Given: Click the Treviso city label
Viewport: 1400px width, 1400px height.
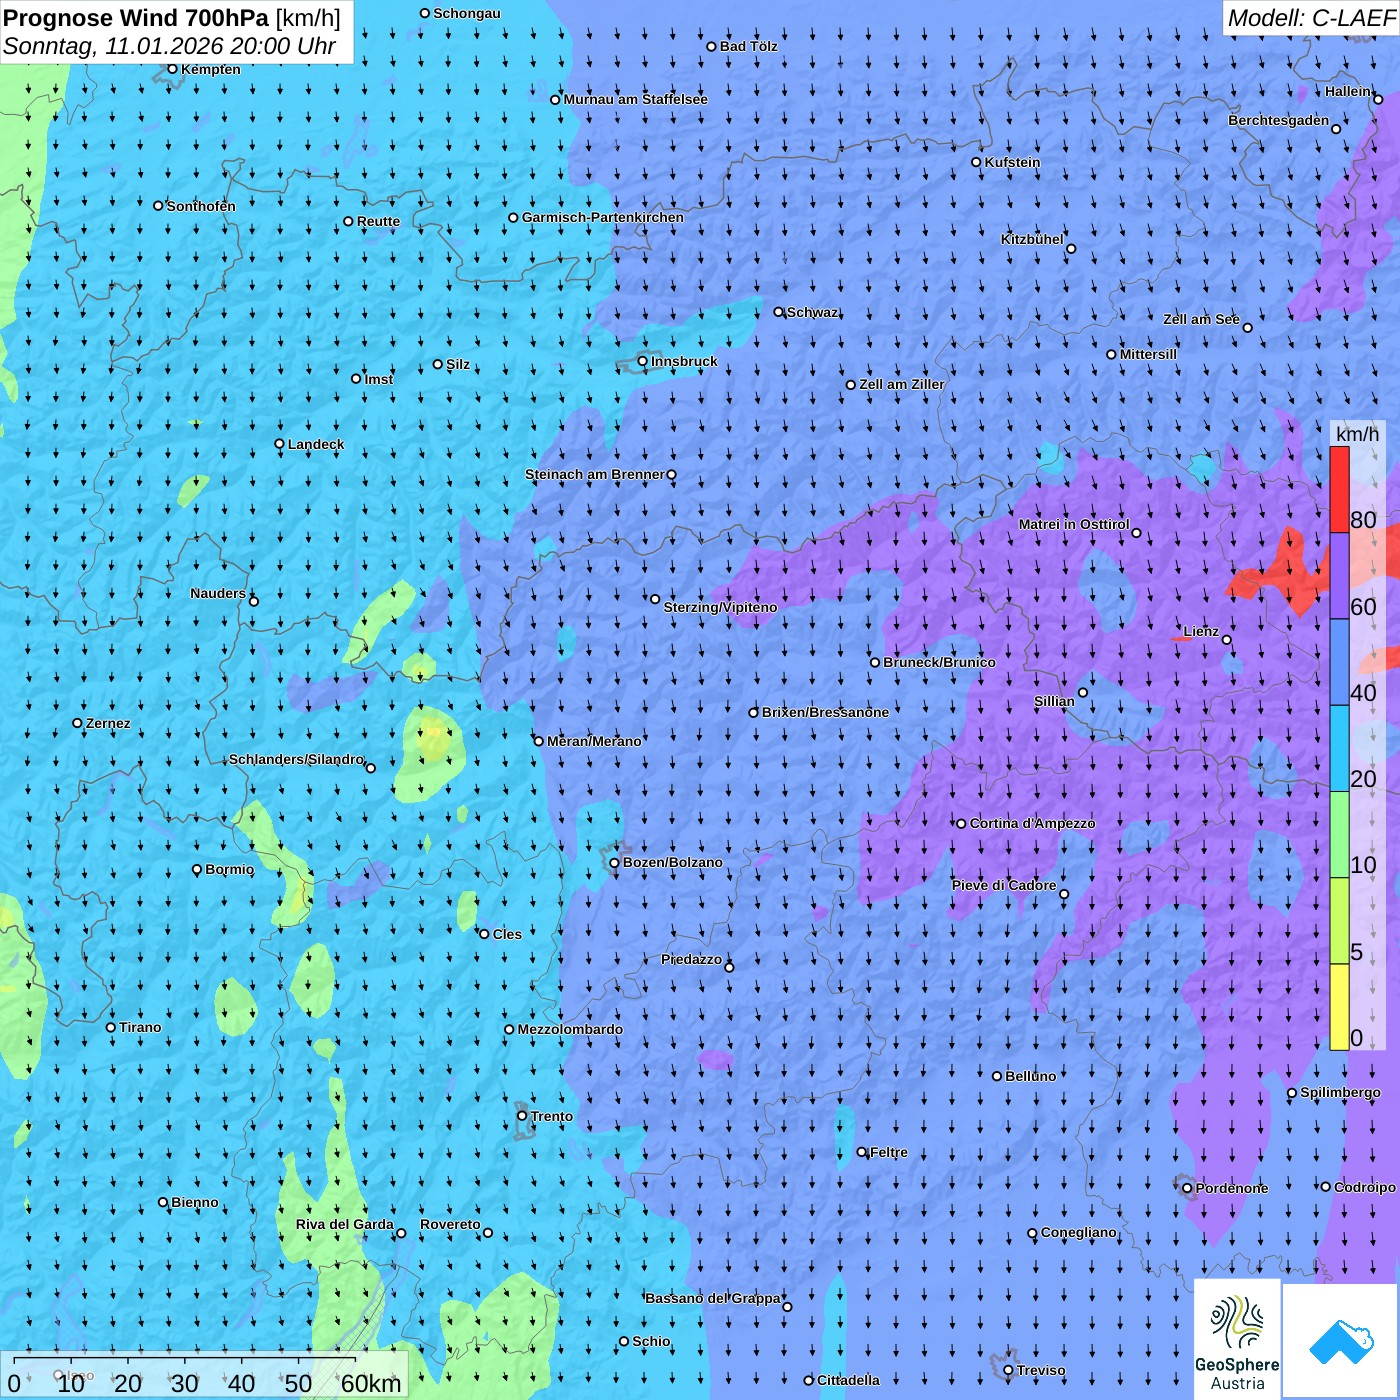Looking at the screenshot, I should coord(1041,1370).
